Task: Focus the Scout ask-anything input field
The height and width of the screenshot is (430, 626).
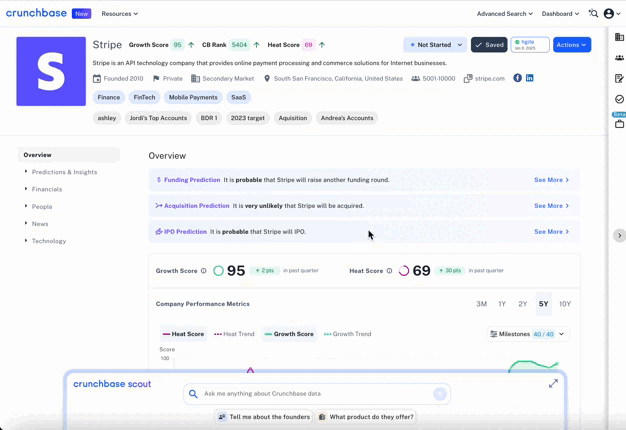Action: (x=317, y=394)
